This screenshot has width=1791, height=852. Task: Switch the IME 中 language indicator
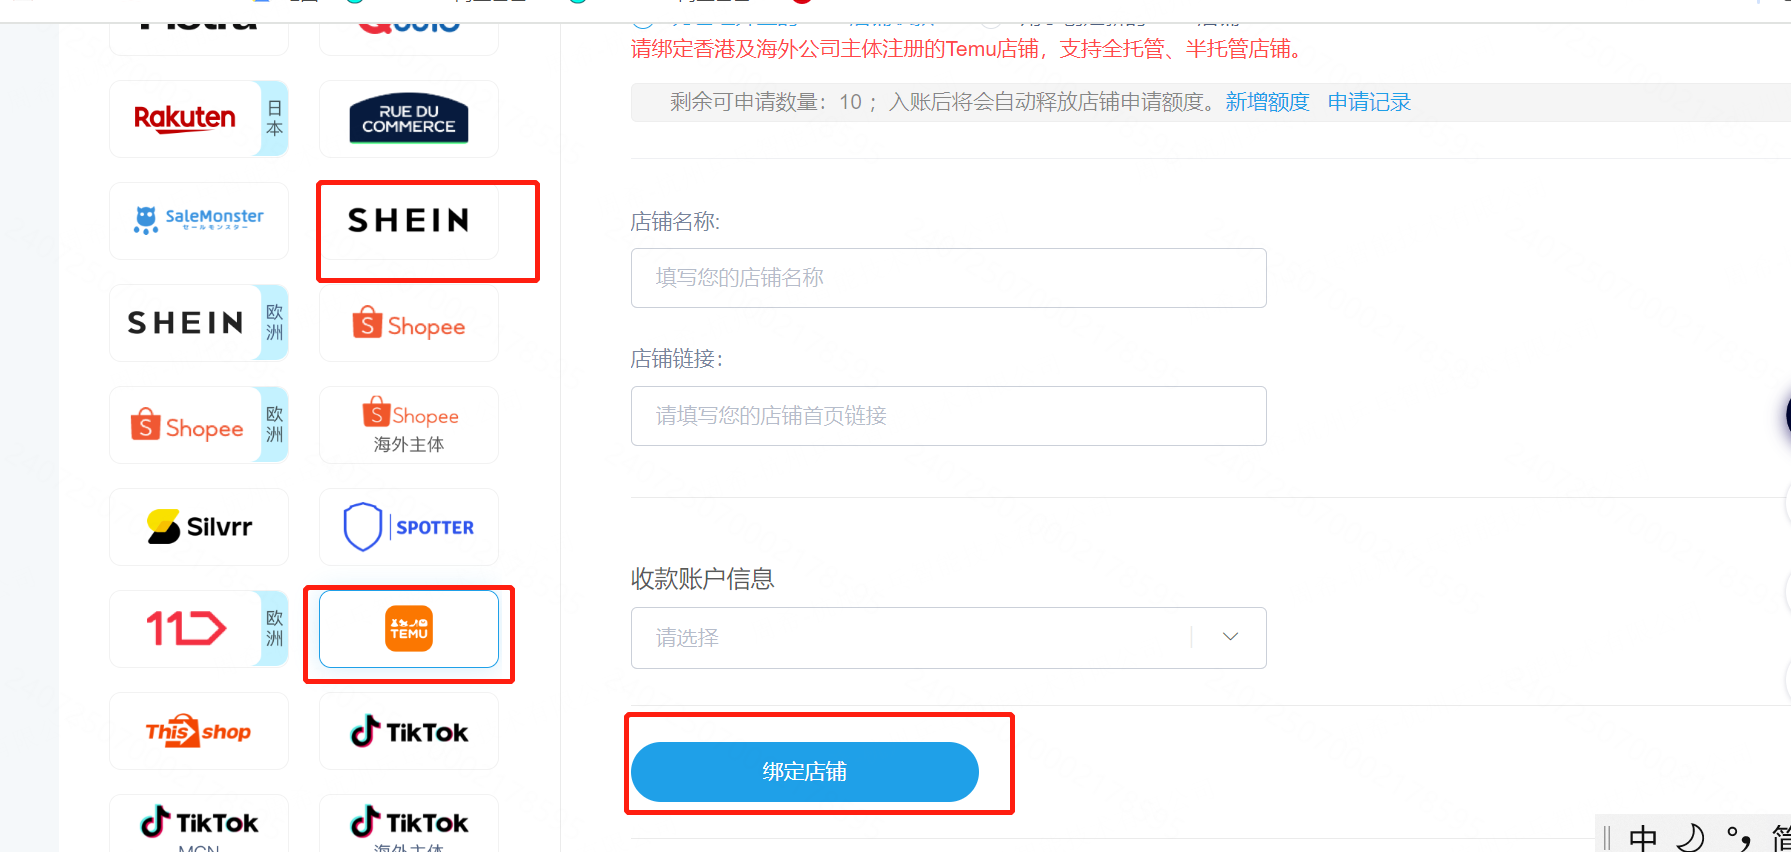click(1643, 837)
